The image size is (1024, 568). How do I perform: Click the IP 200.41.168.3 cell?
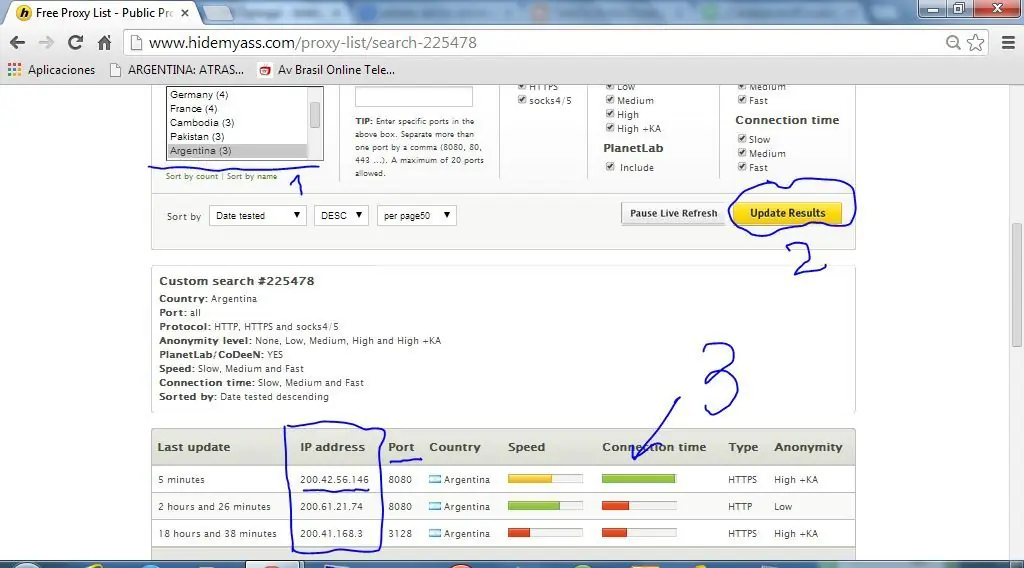[x=331, y=533]
